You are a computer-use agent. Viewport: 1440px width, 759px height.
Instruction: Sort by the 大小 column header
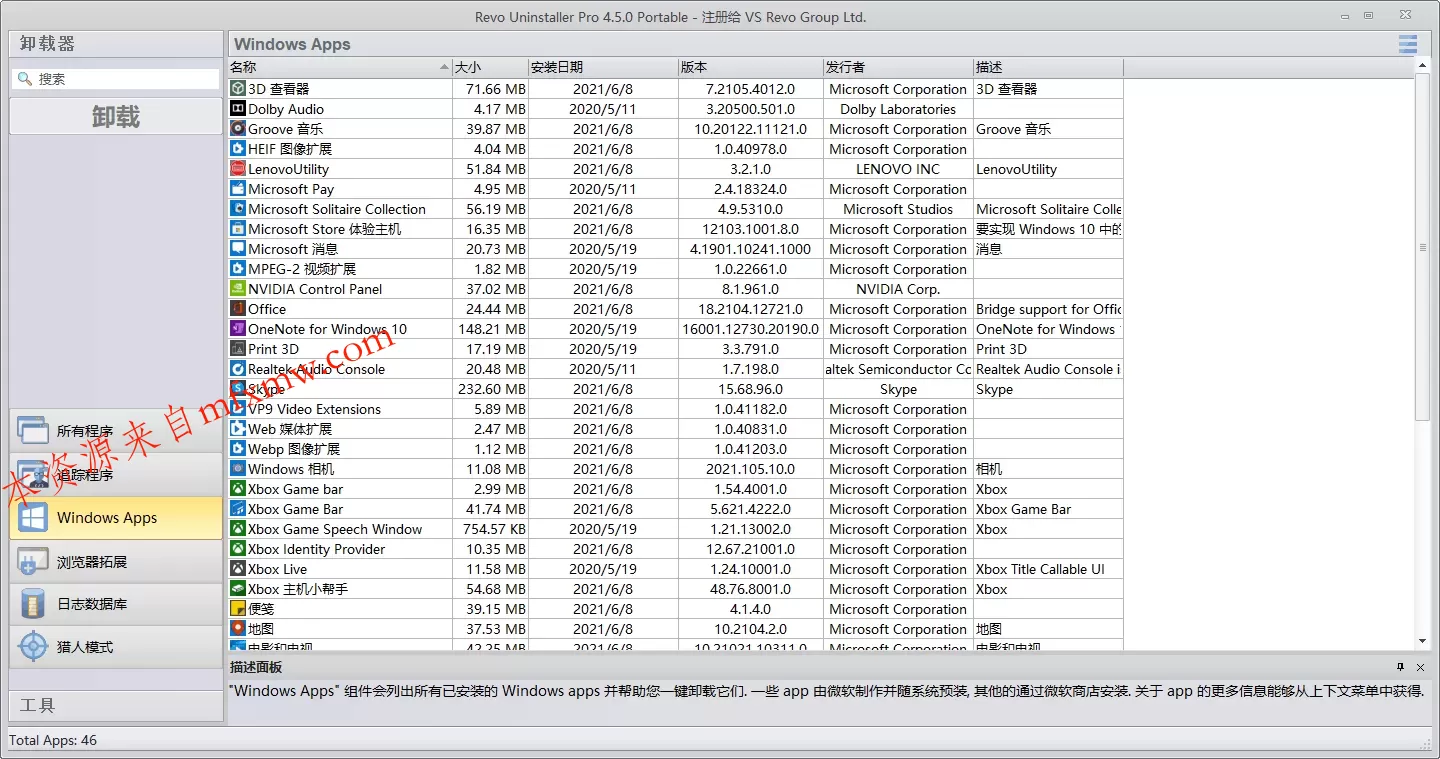click(490, 68)
